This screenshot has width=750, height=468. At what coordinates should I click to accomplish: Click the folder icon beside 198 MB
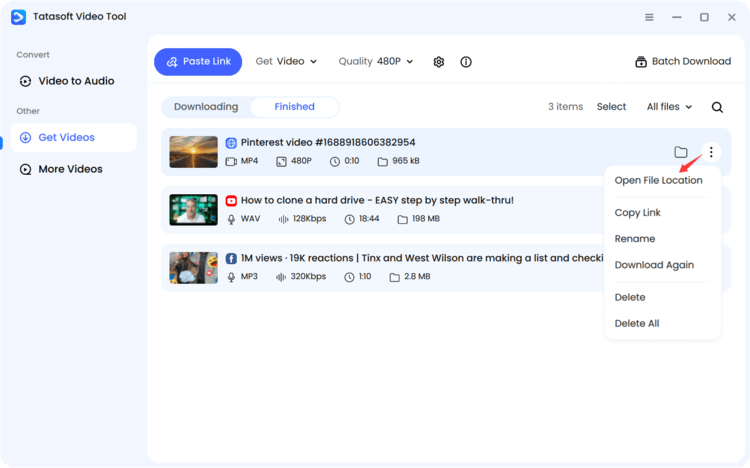coord(403,219)
